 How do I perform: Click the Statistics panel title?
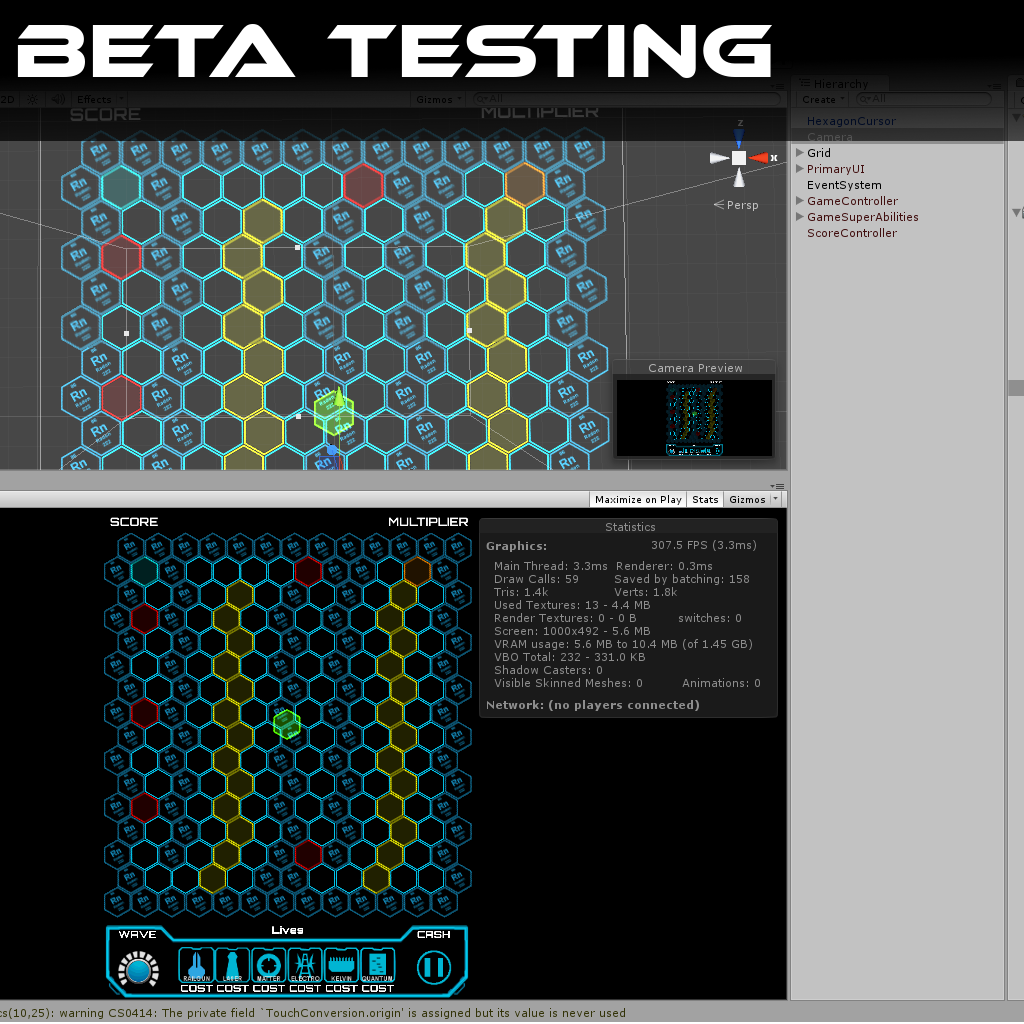click(x=630, y=527)
